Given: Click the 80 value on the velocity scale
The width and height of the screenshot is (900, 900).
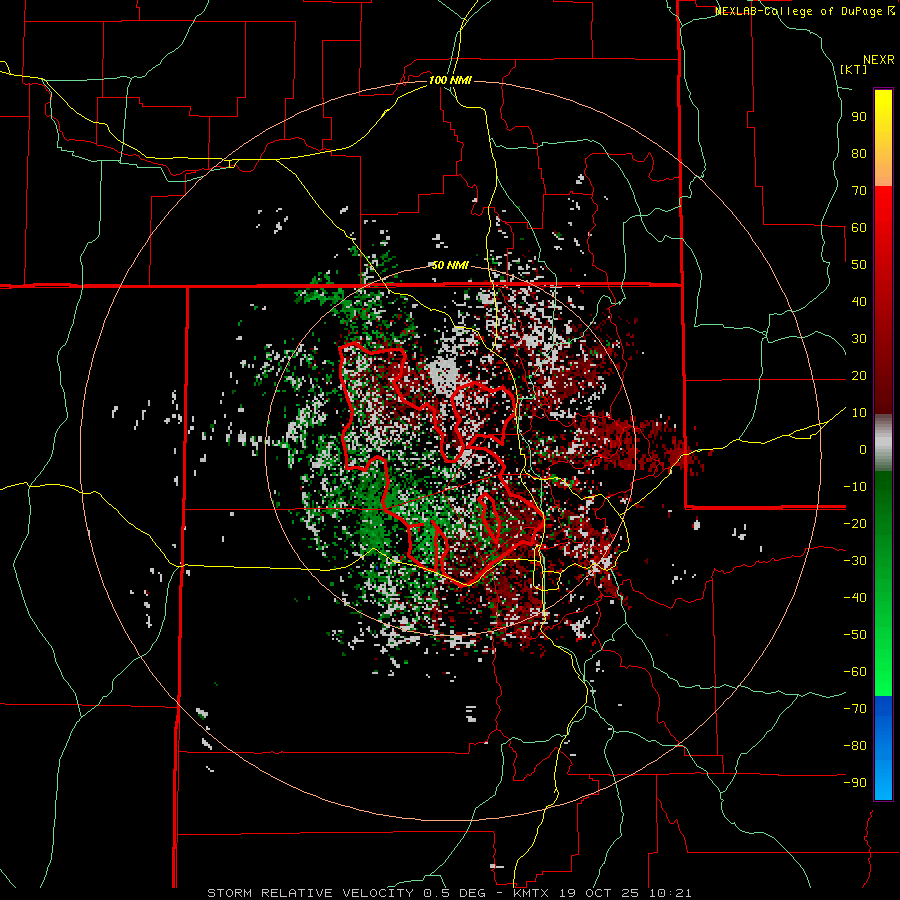Looking at the screenshot, I should point(859,154).
